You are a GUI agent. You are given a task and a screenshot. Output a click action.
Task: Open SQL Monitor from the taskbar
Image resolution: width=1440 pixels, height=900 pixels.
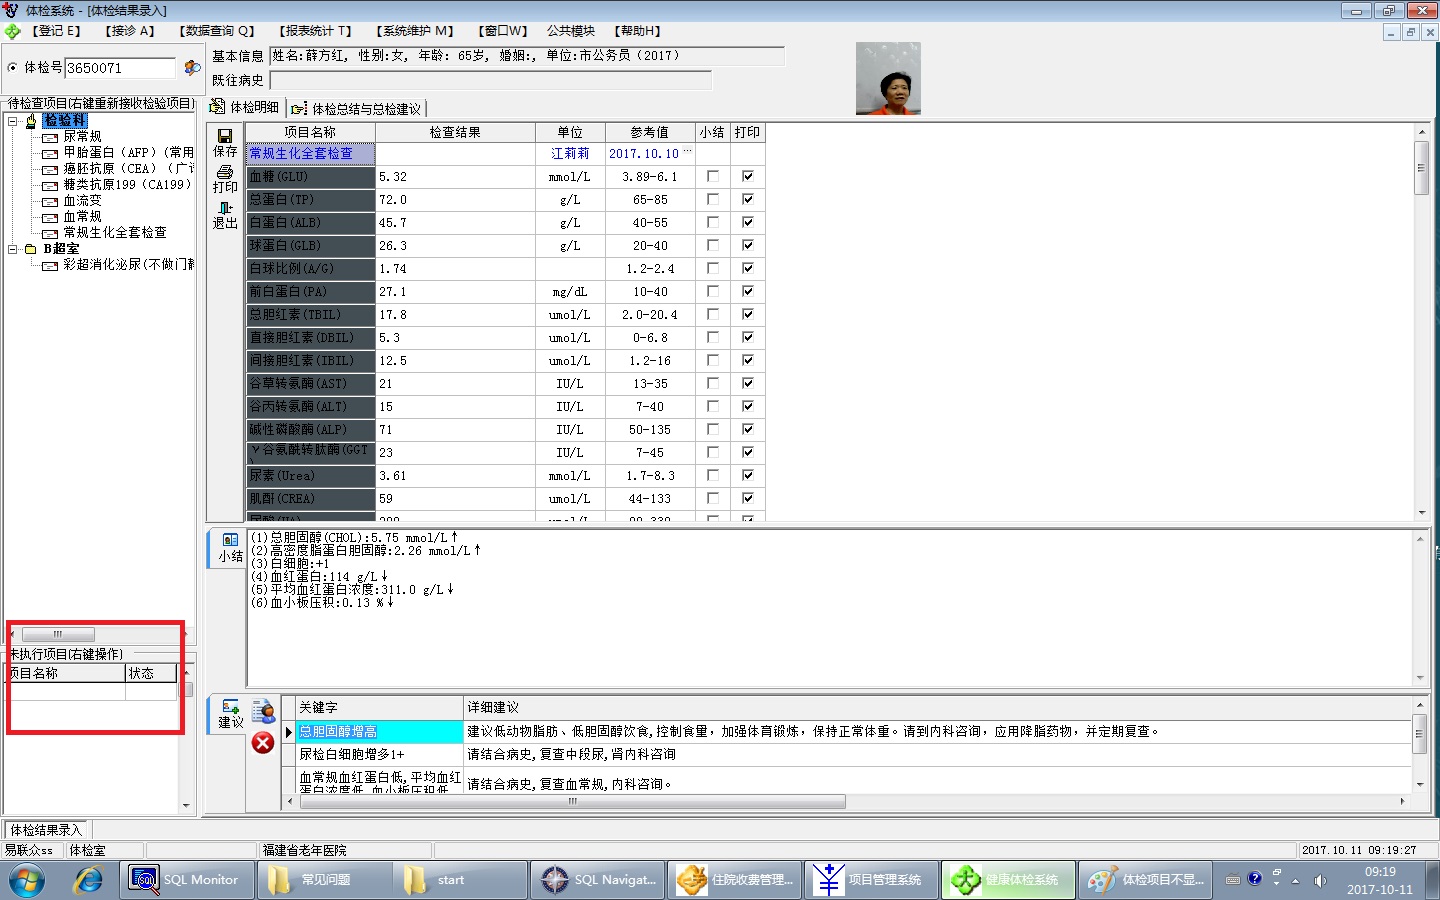click(x=186, y=880)
